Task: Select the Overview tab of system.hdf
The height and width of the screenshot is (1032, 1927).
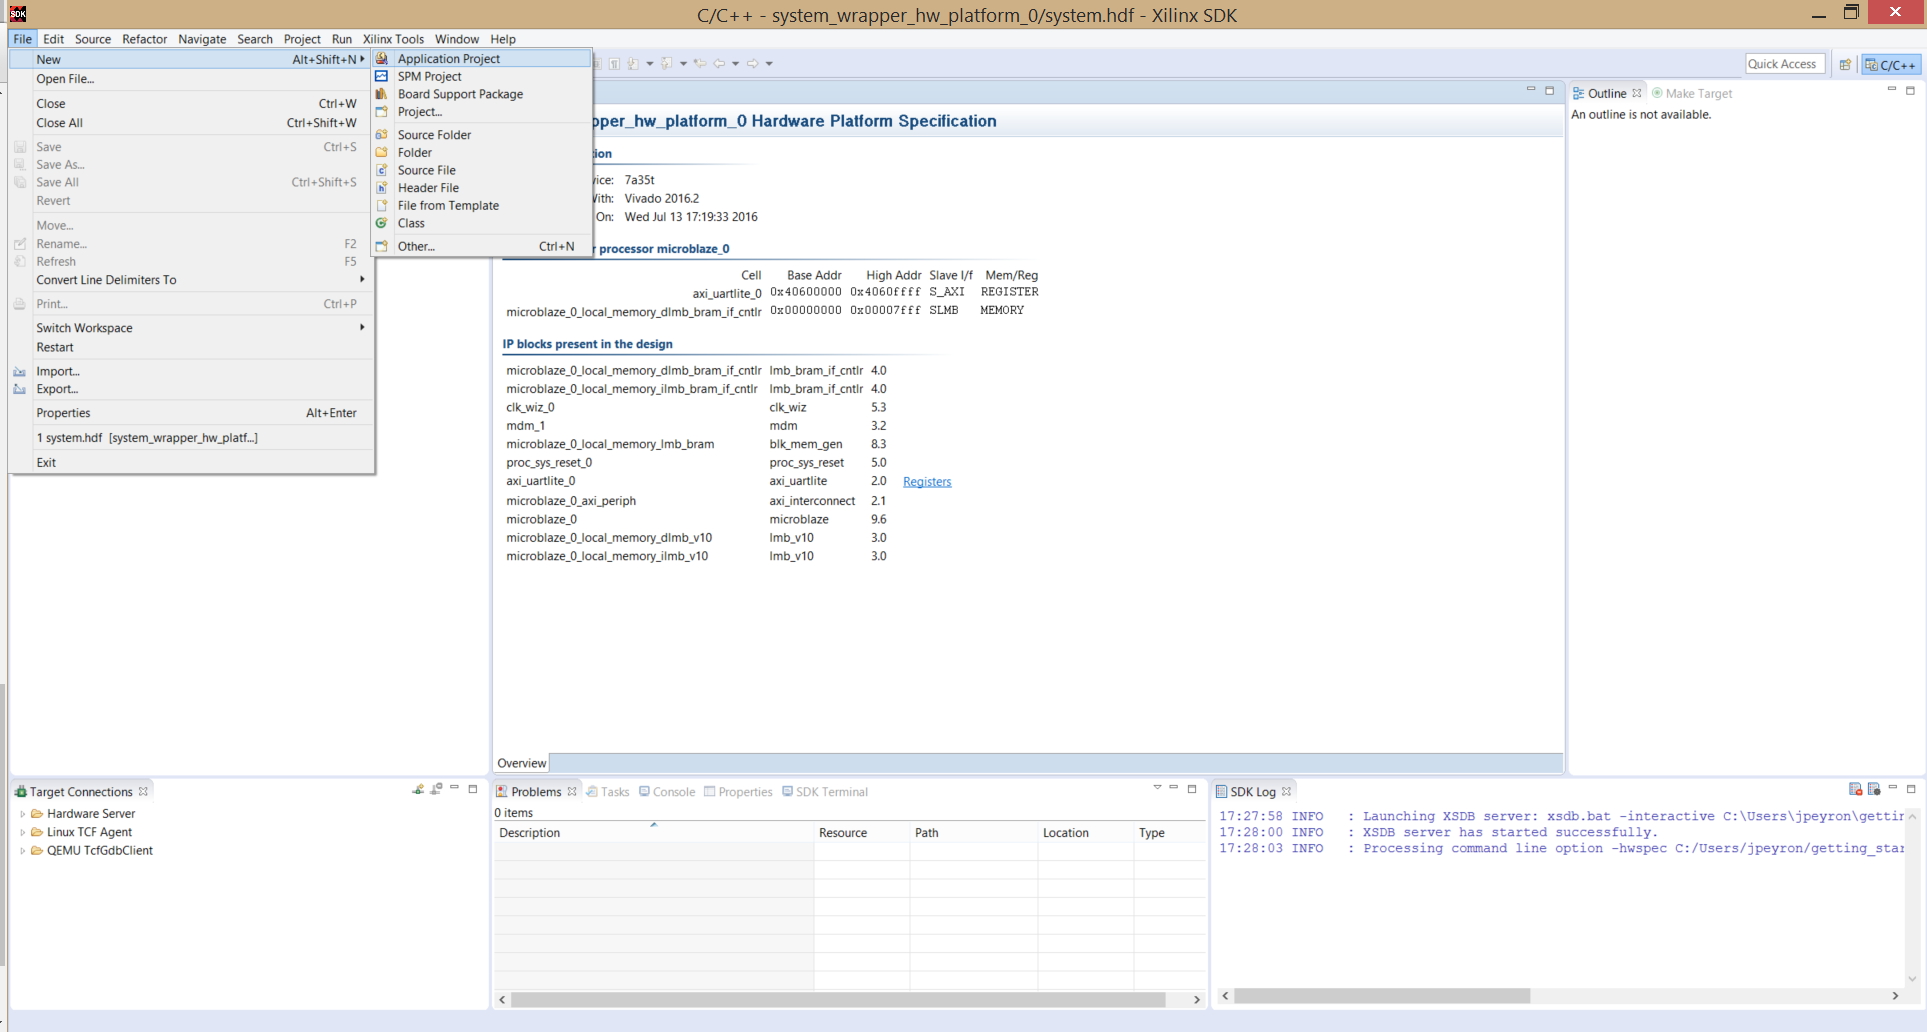Action: pyautogui.click(x=522, y=763)
